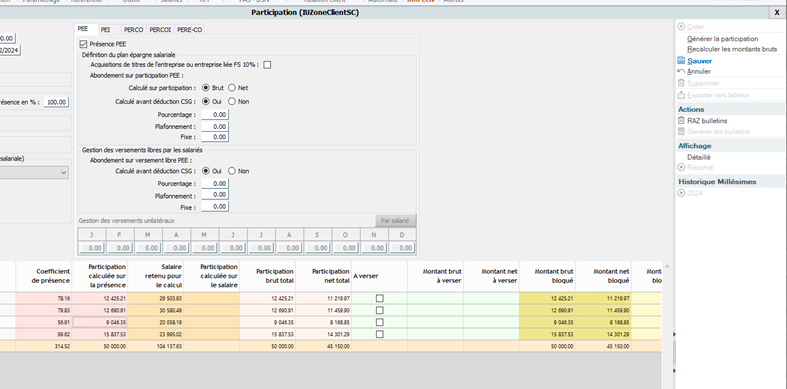Click Montant net à verser column header
787x389 pixels.
(x=491, y=276)
